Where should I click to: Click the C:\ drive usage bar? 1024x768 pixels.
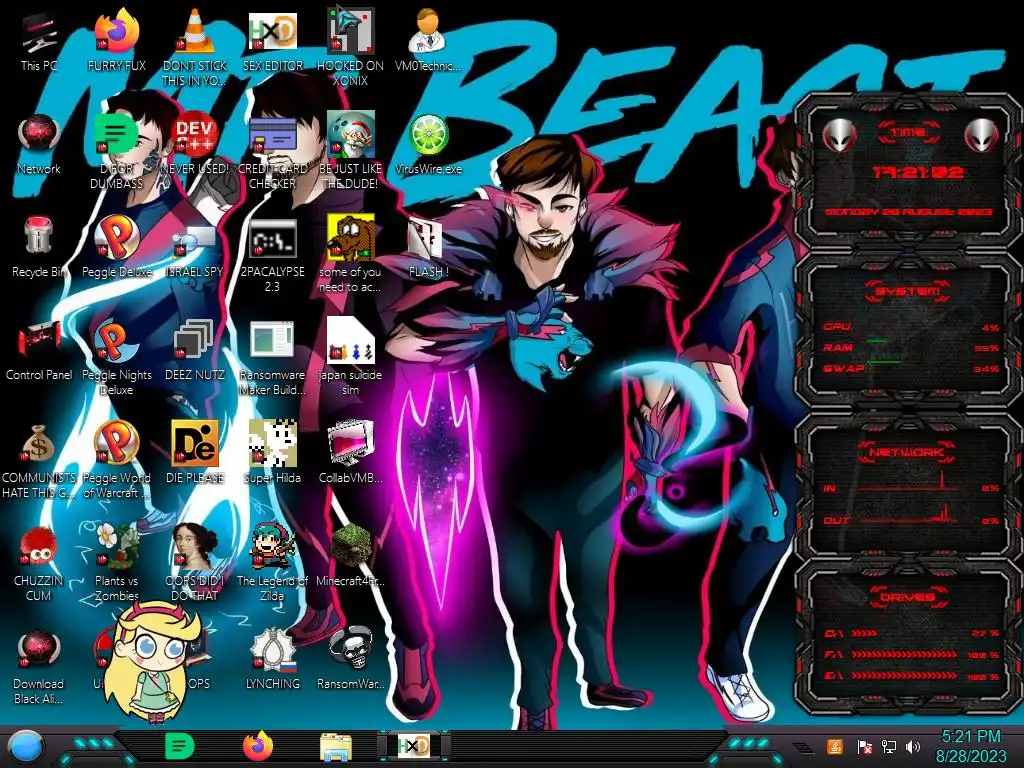(x=911, y=633)
